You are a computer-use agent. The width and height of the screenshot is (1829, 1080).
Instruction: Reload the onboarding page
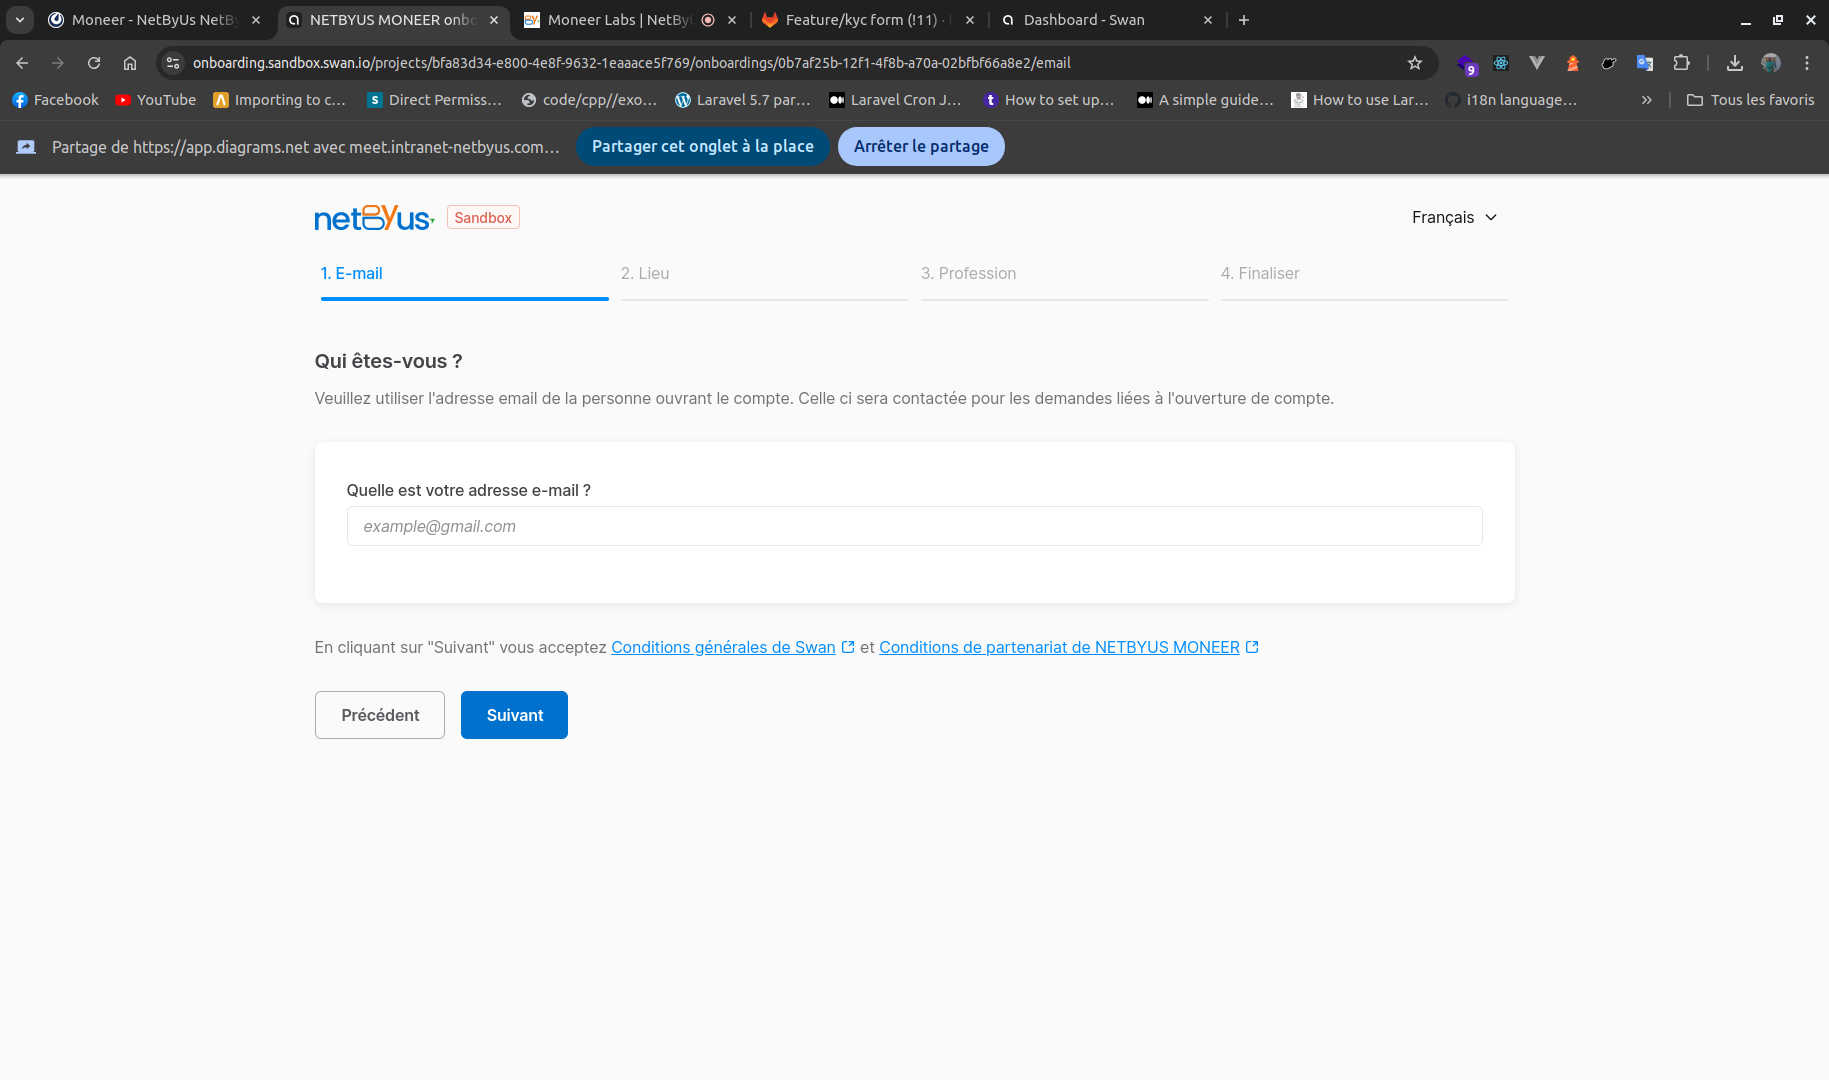[x=94, y=63]
